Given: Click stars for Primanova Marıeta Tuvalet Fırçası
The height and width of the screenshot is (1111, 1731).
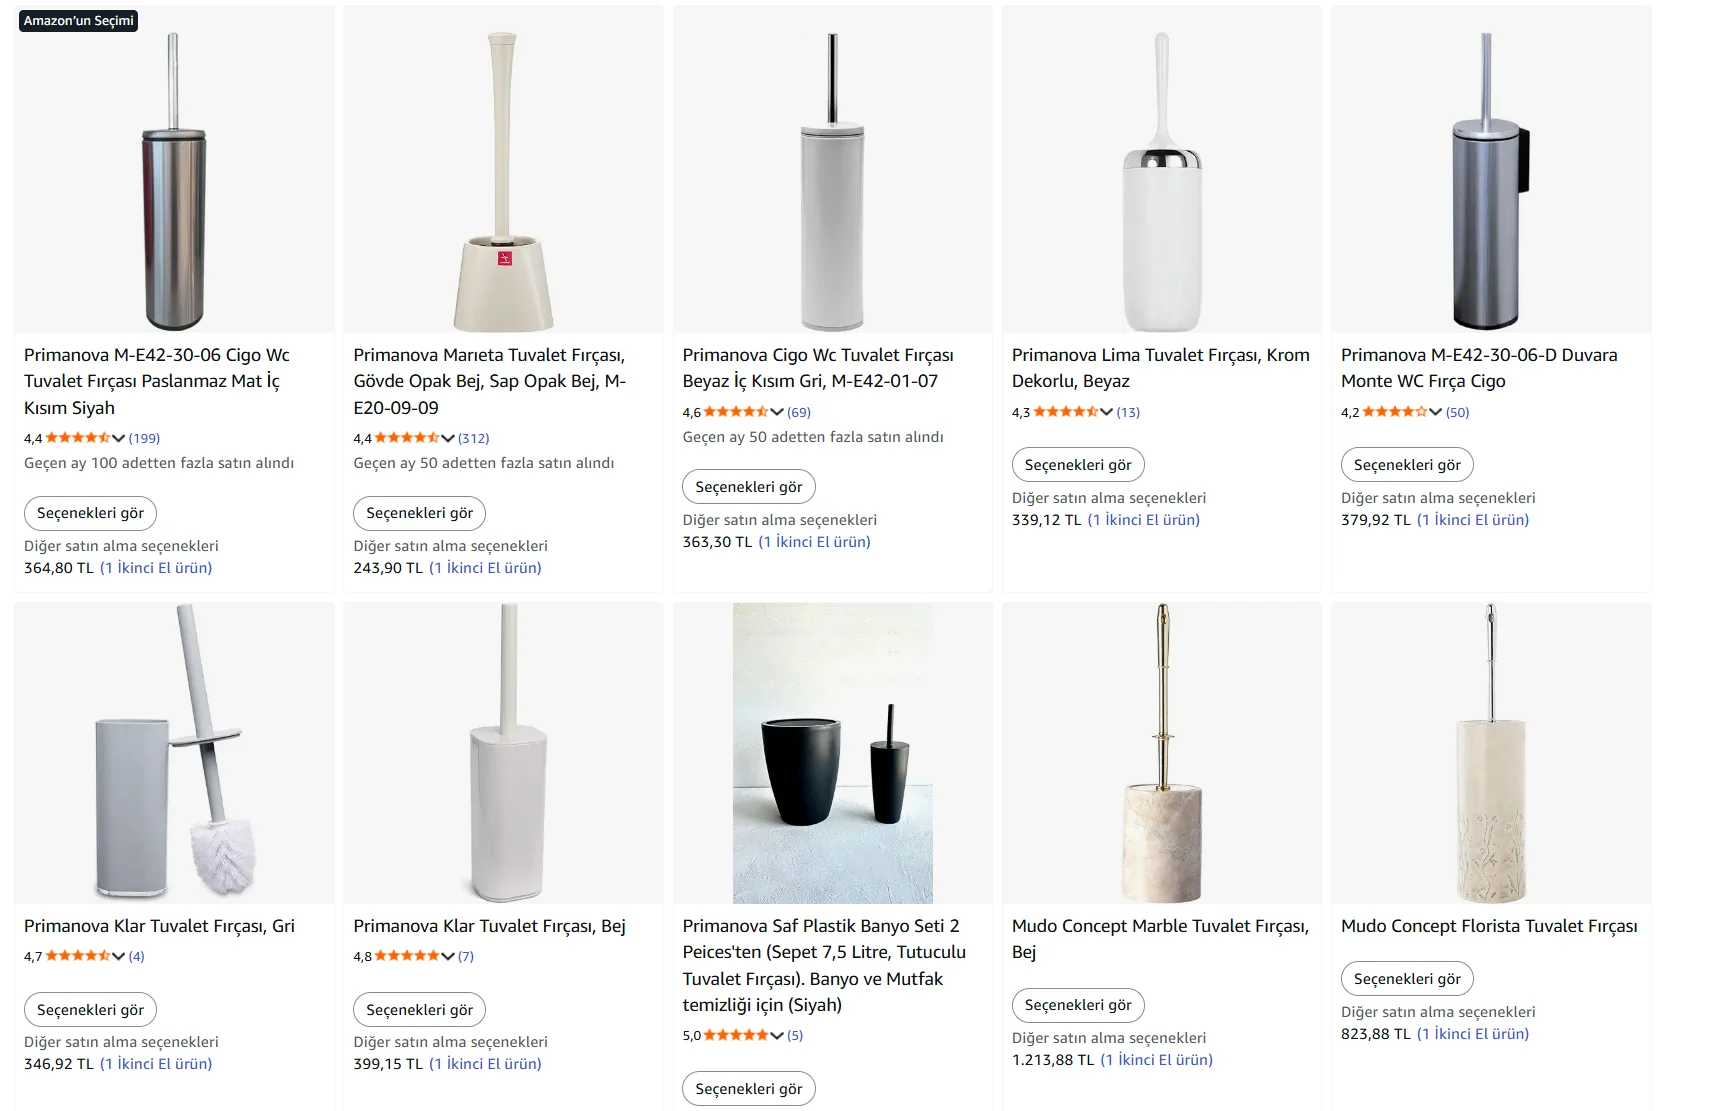Looking at the screenshot, I should [x=406, y=438].
